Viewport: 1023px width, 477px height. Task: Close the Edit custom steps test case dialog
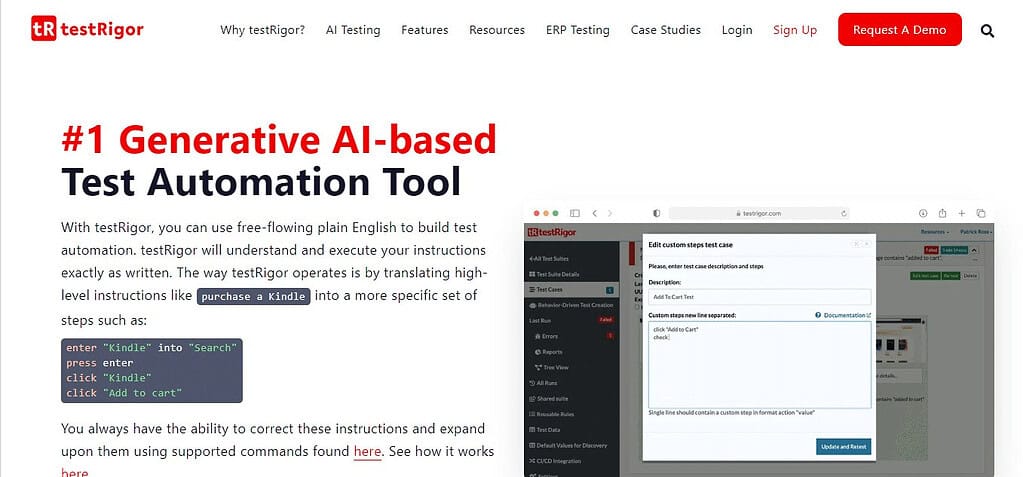click(x=866, y=243)
